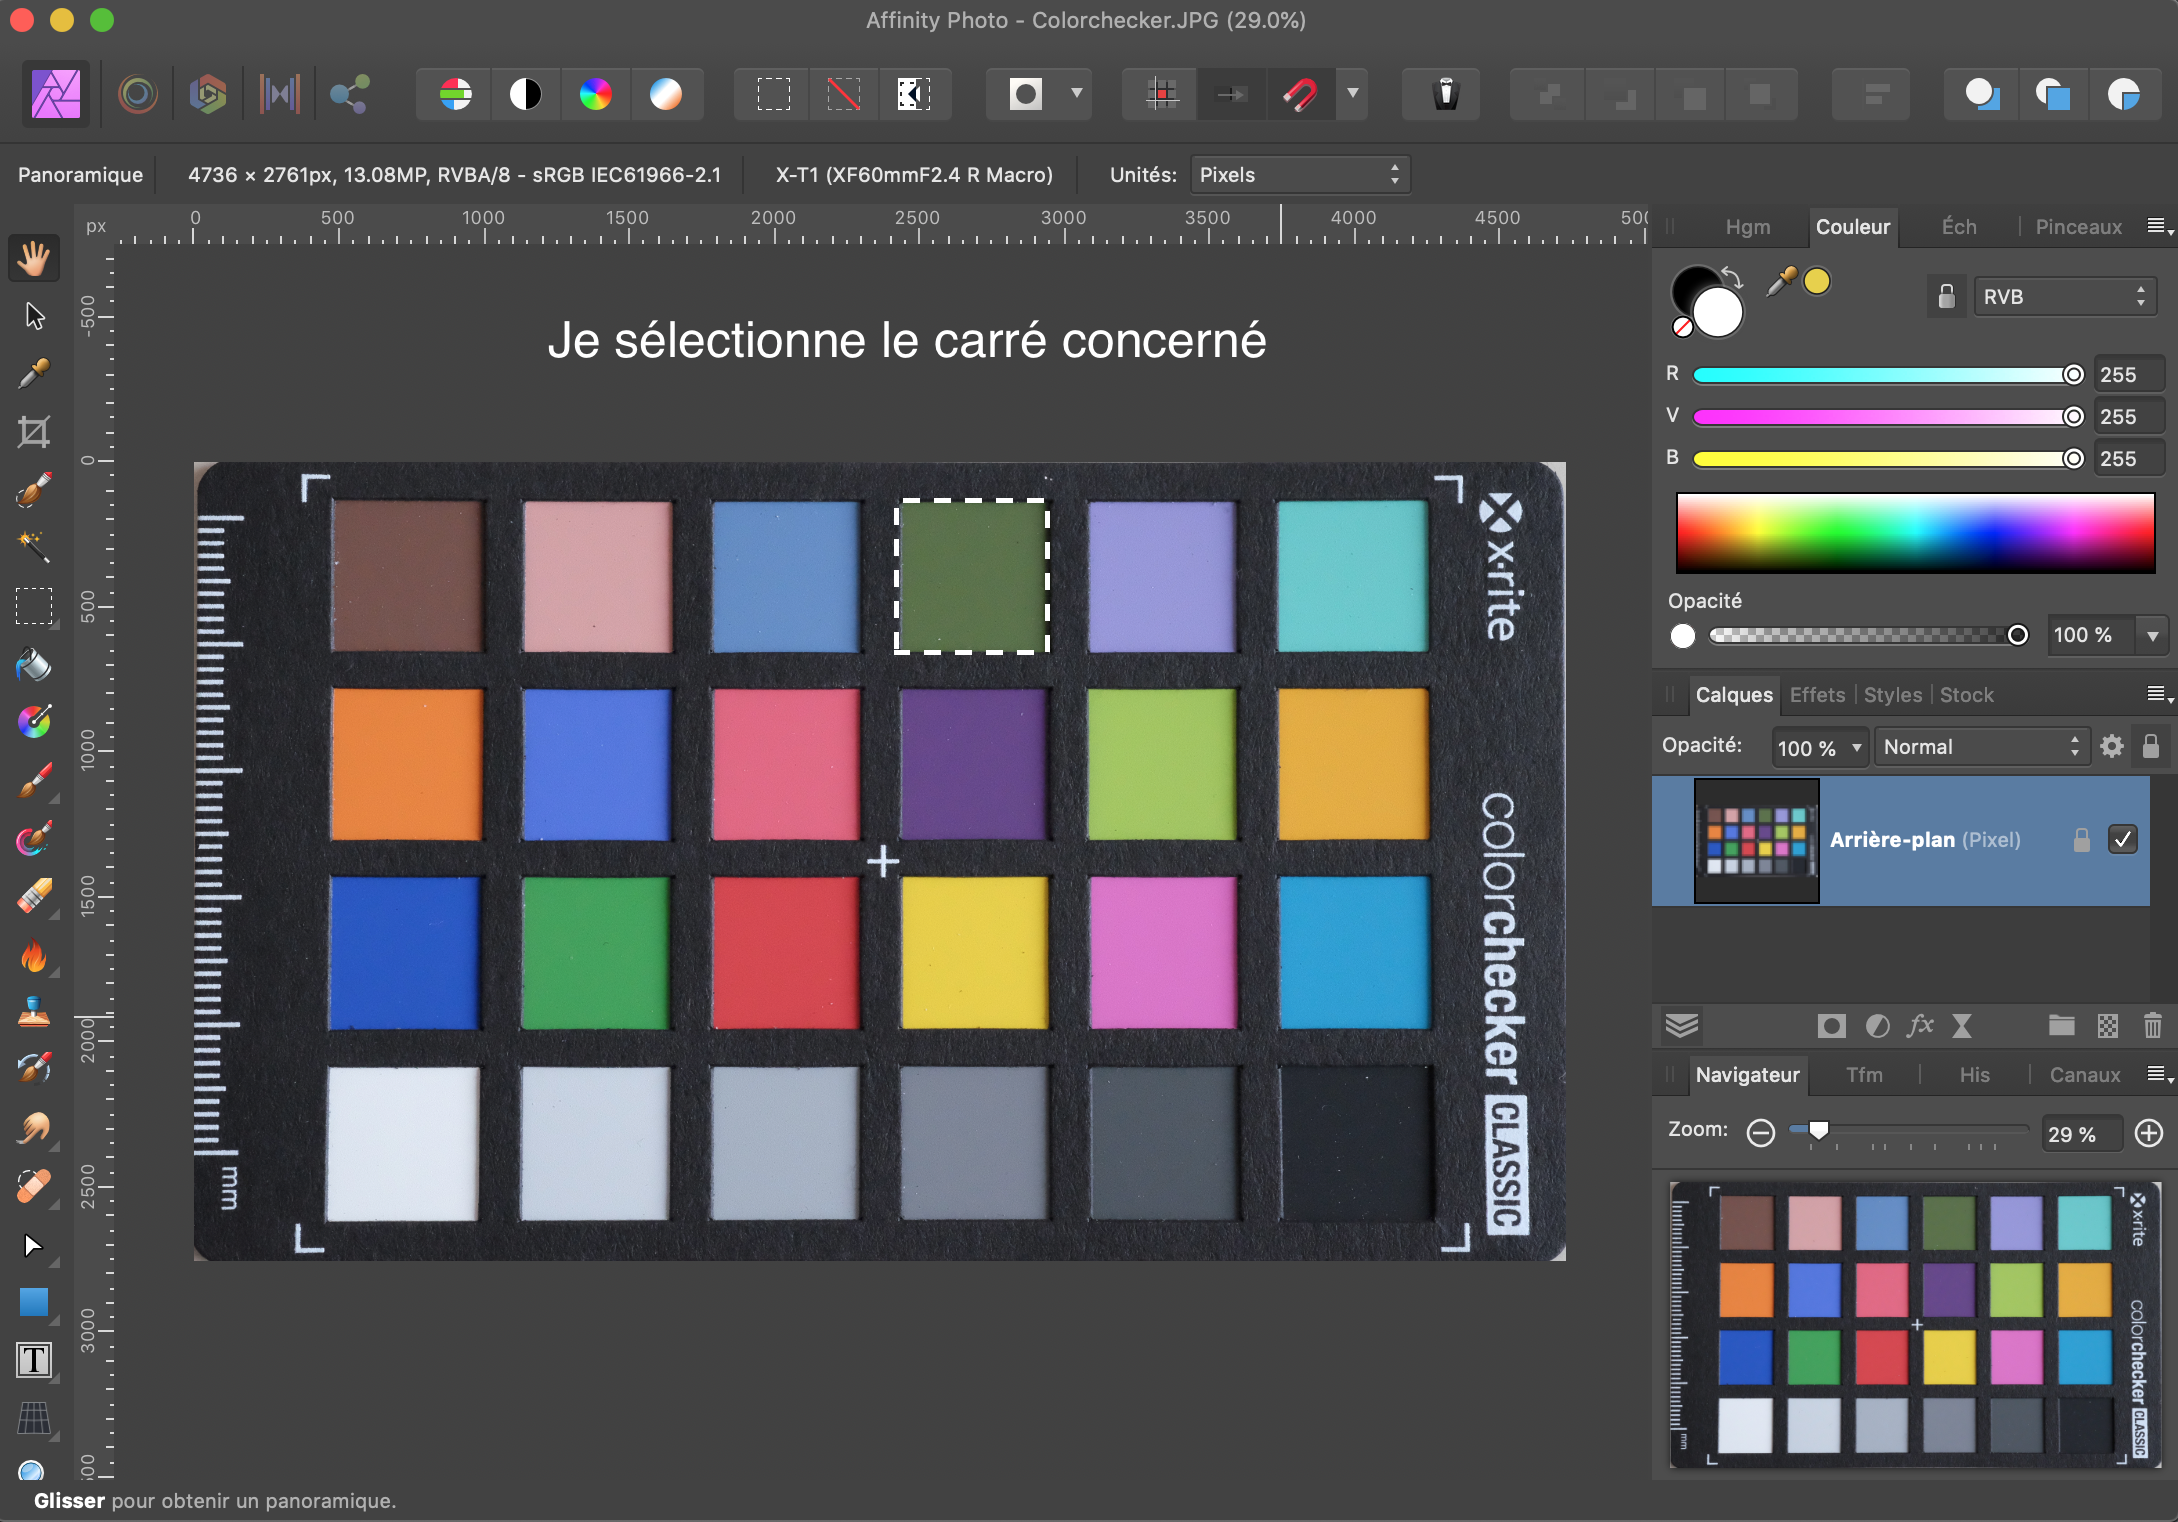The width and height of the screenshot is (2178, 1522).
Task: Open the Normal blend mode dropdown
Action: 1980,747
